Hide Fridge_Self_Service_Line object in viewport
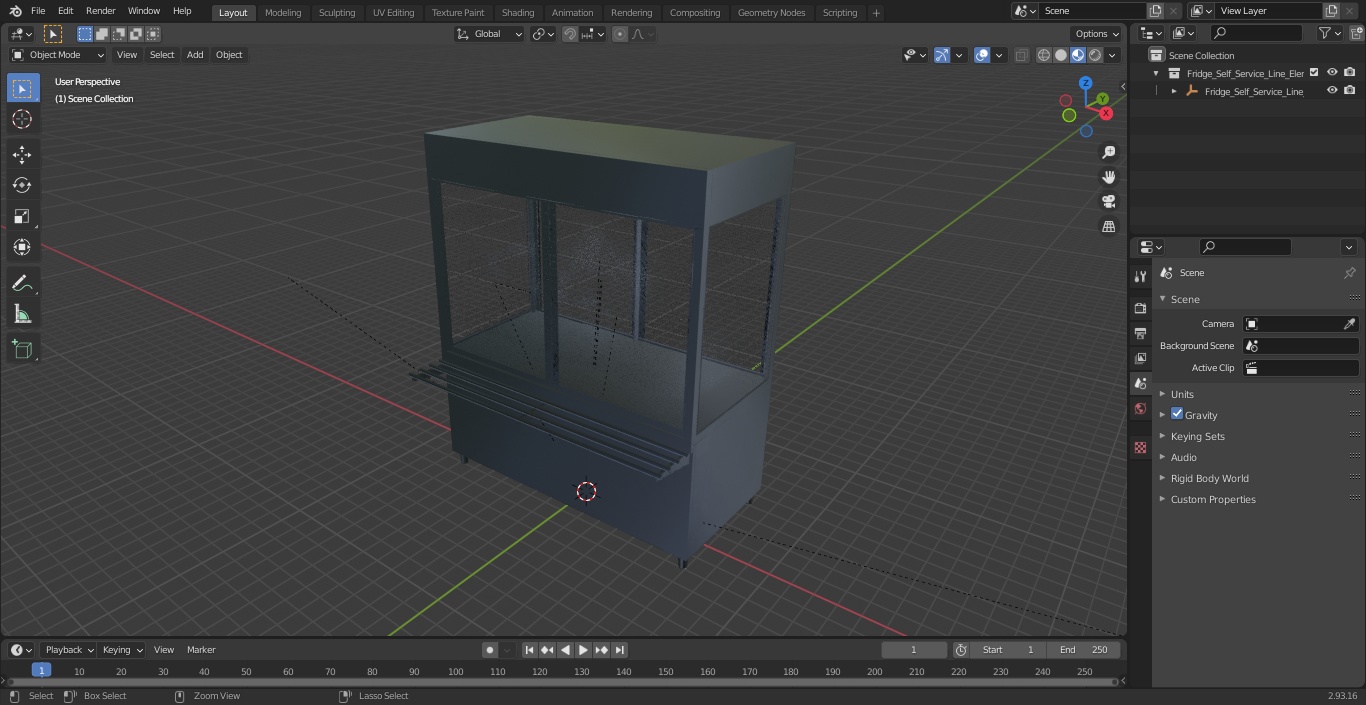Screen dimensions: 1366x705 point(1332,91)
